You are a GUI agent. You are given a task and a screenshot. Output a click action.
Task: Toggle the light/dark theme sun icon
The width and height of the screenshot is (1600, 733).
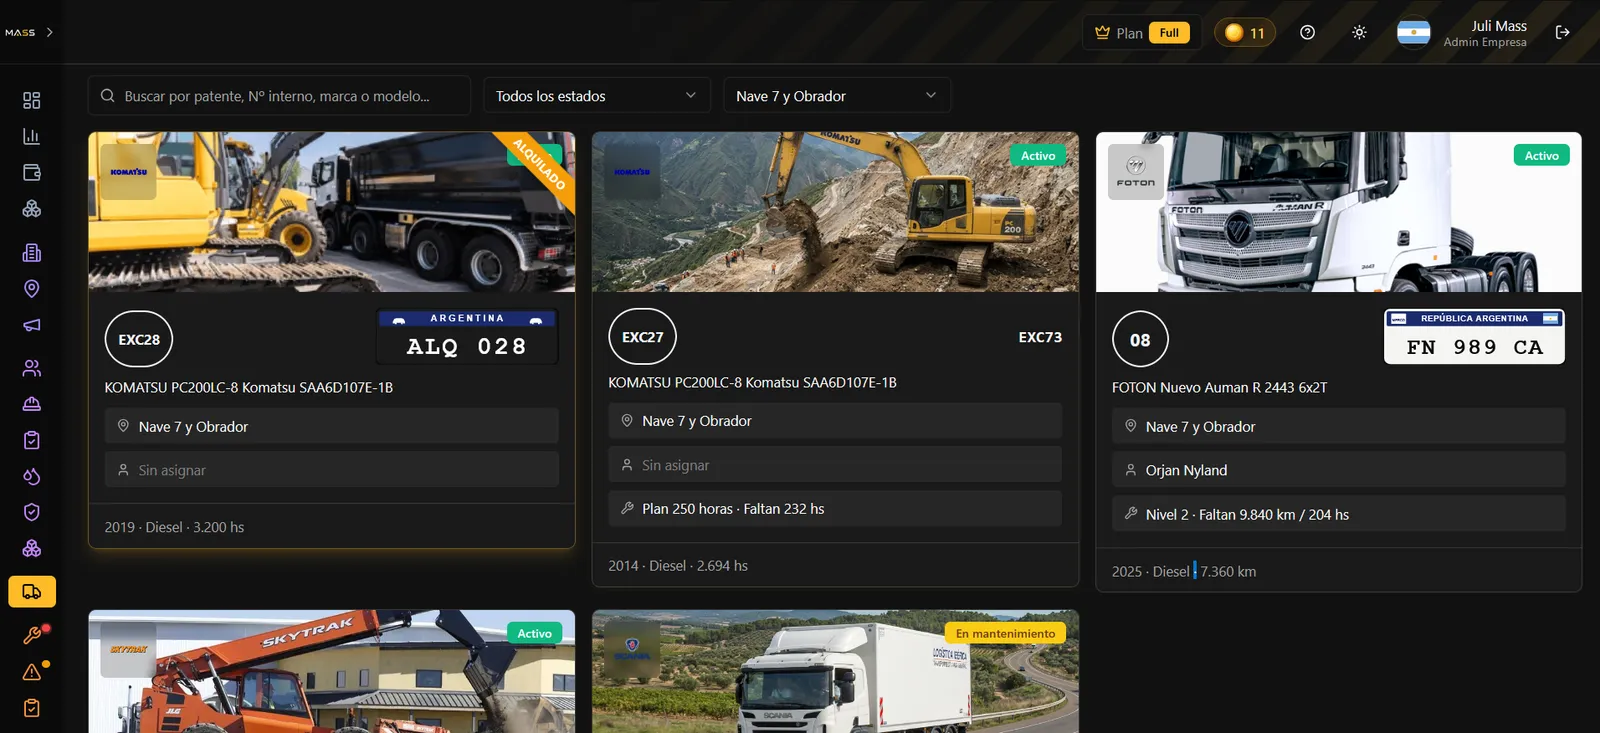[x=1359, y=32]
